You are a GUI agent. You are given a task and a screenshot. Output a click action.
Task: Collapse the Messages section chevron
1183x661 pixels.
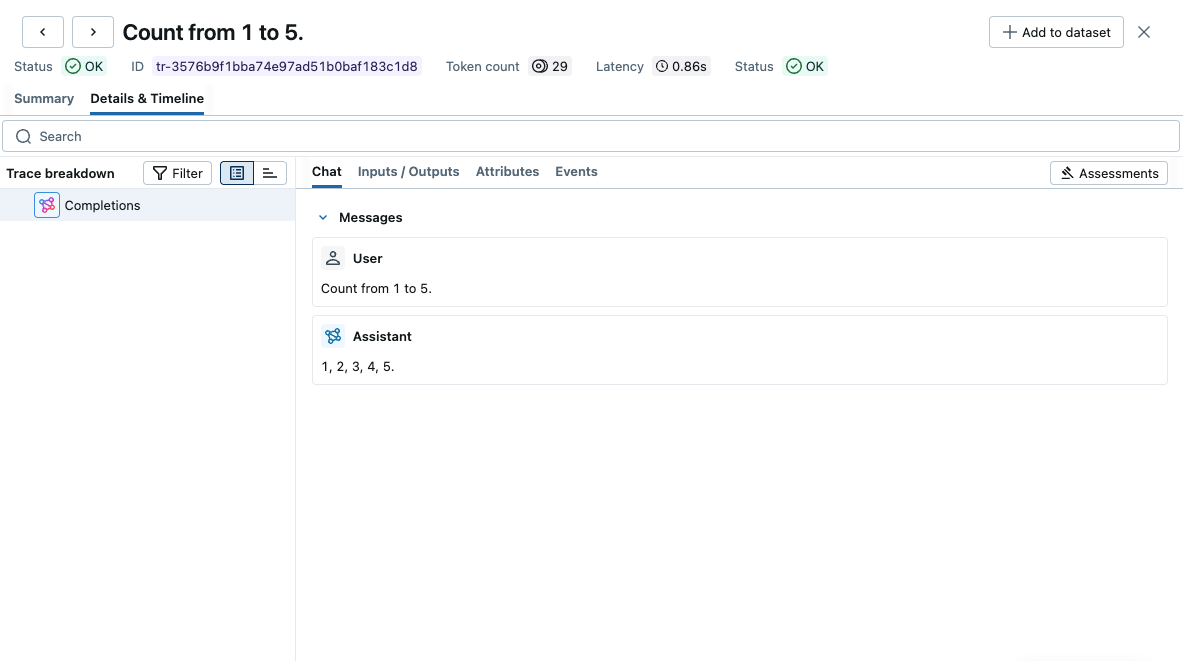pyautogui.click(x=323, y=217)
